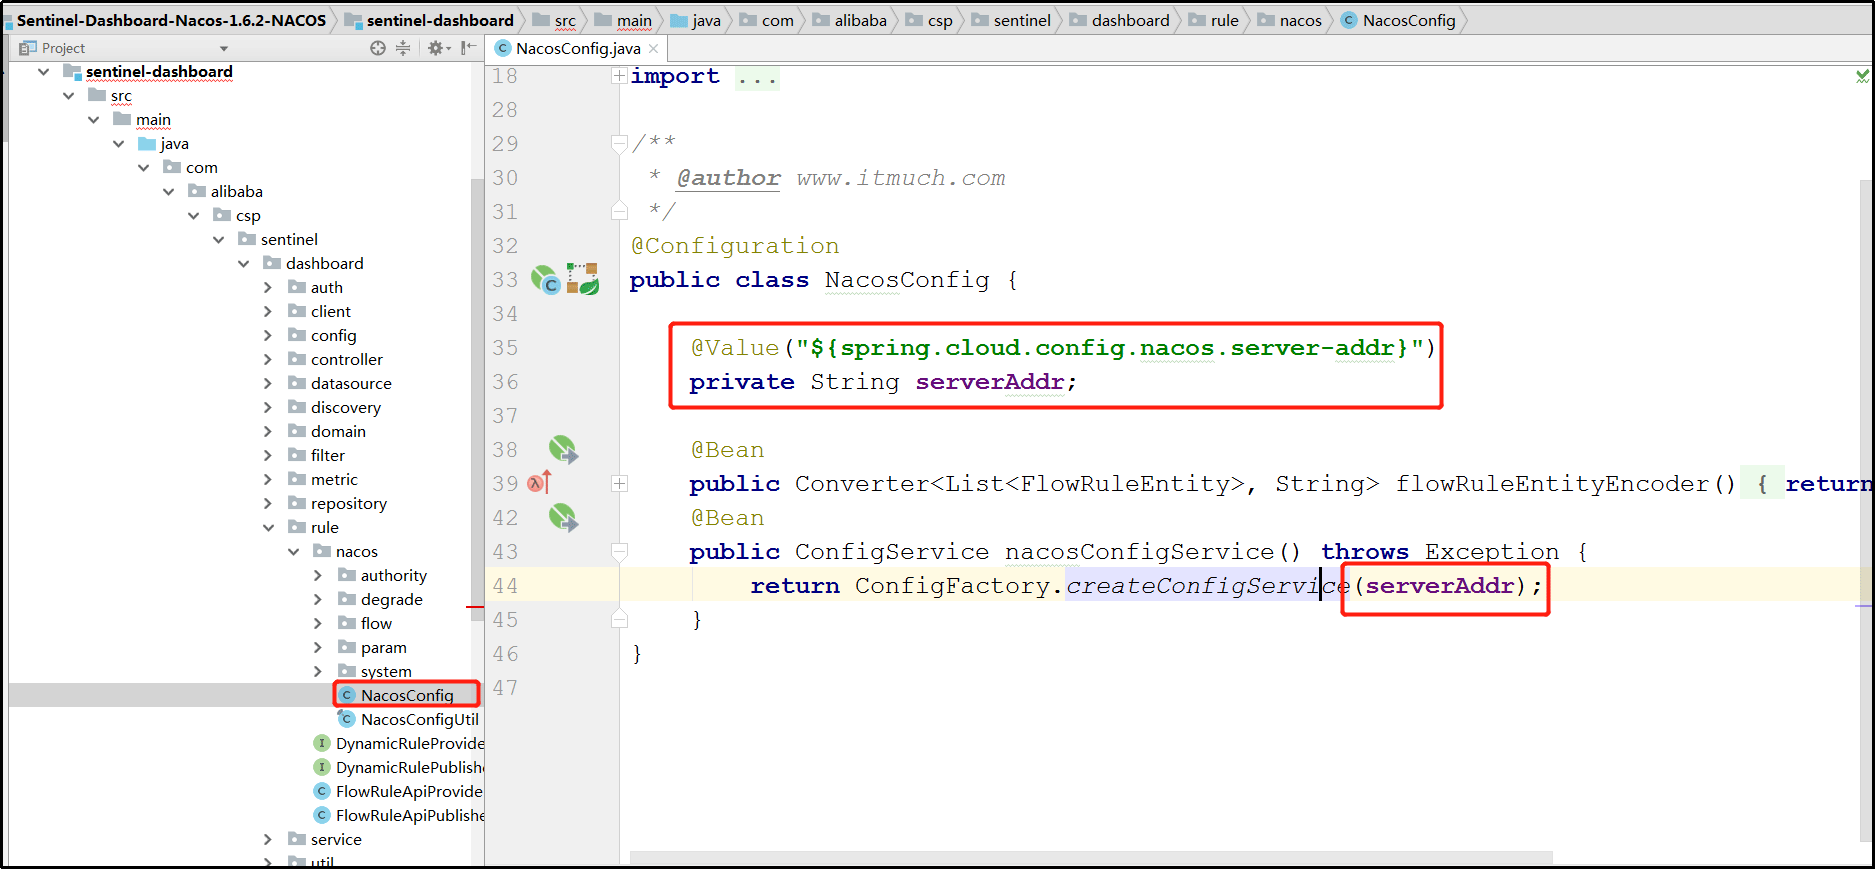
Task: Expand the auth package
Action: (x=268, y=288)
